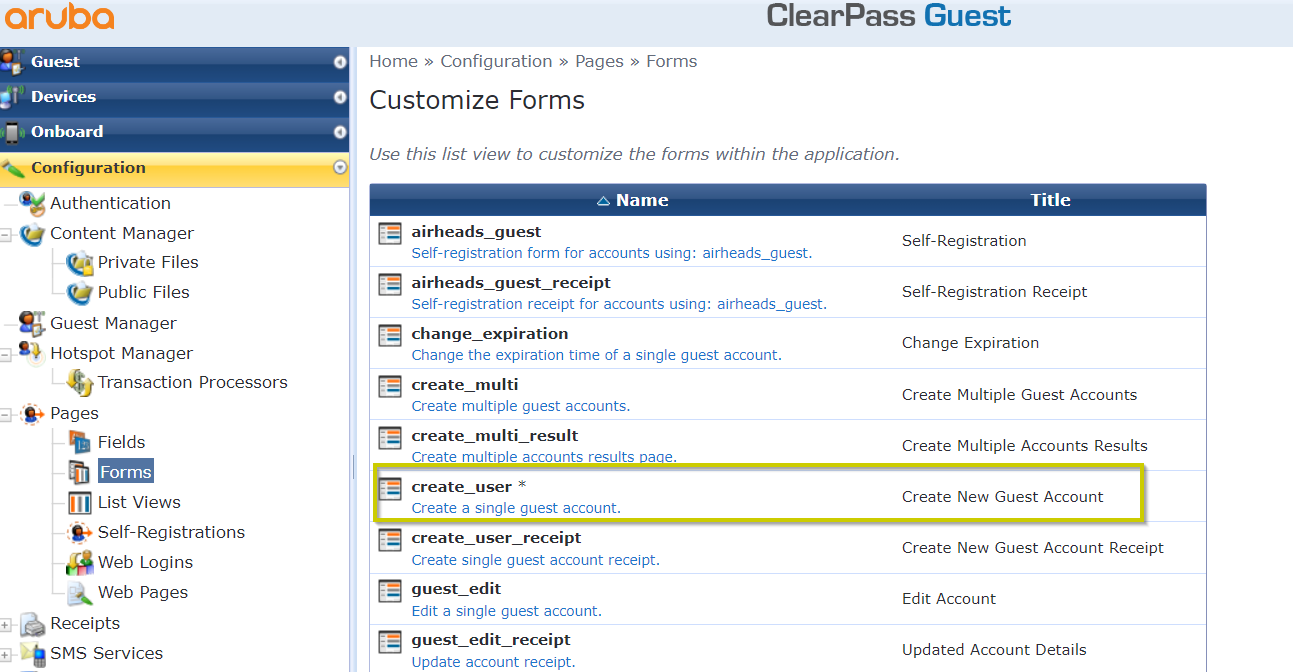
Task: Open Forms in breadcrumb
Action: 672,61
